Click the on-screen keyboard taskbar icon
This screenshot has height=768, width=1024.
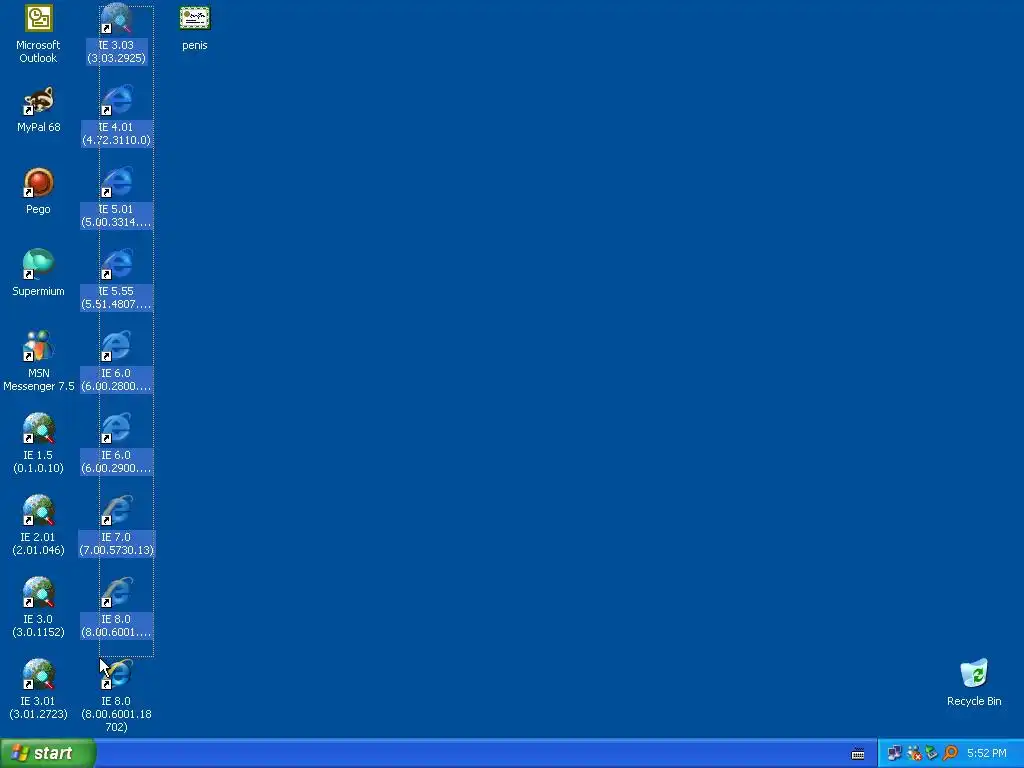[x=858, y=754]
